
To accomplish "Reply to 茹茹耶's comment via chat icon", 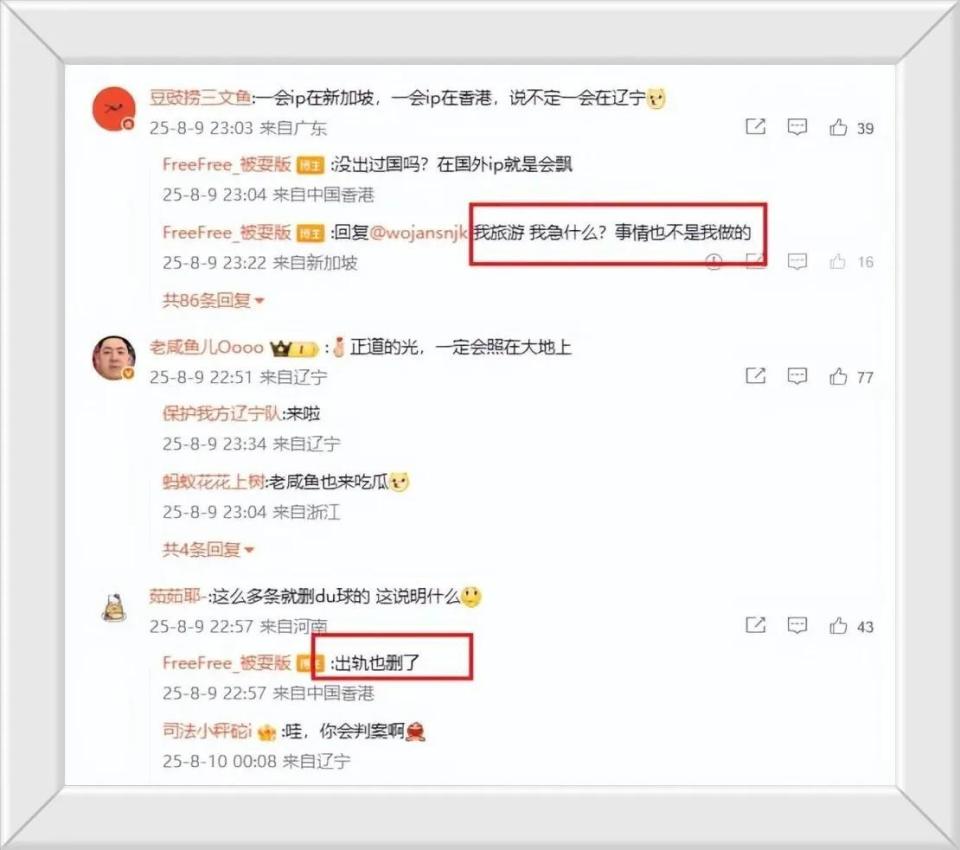I will (797, 625).
